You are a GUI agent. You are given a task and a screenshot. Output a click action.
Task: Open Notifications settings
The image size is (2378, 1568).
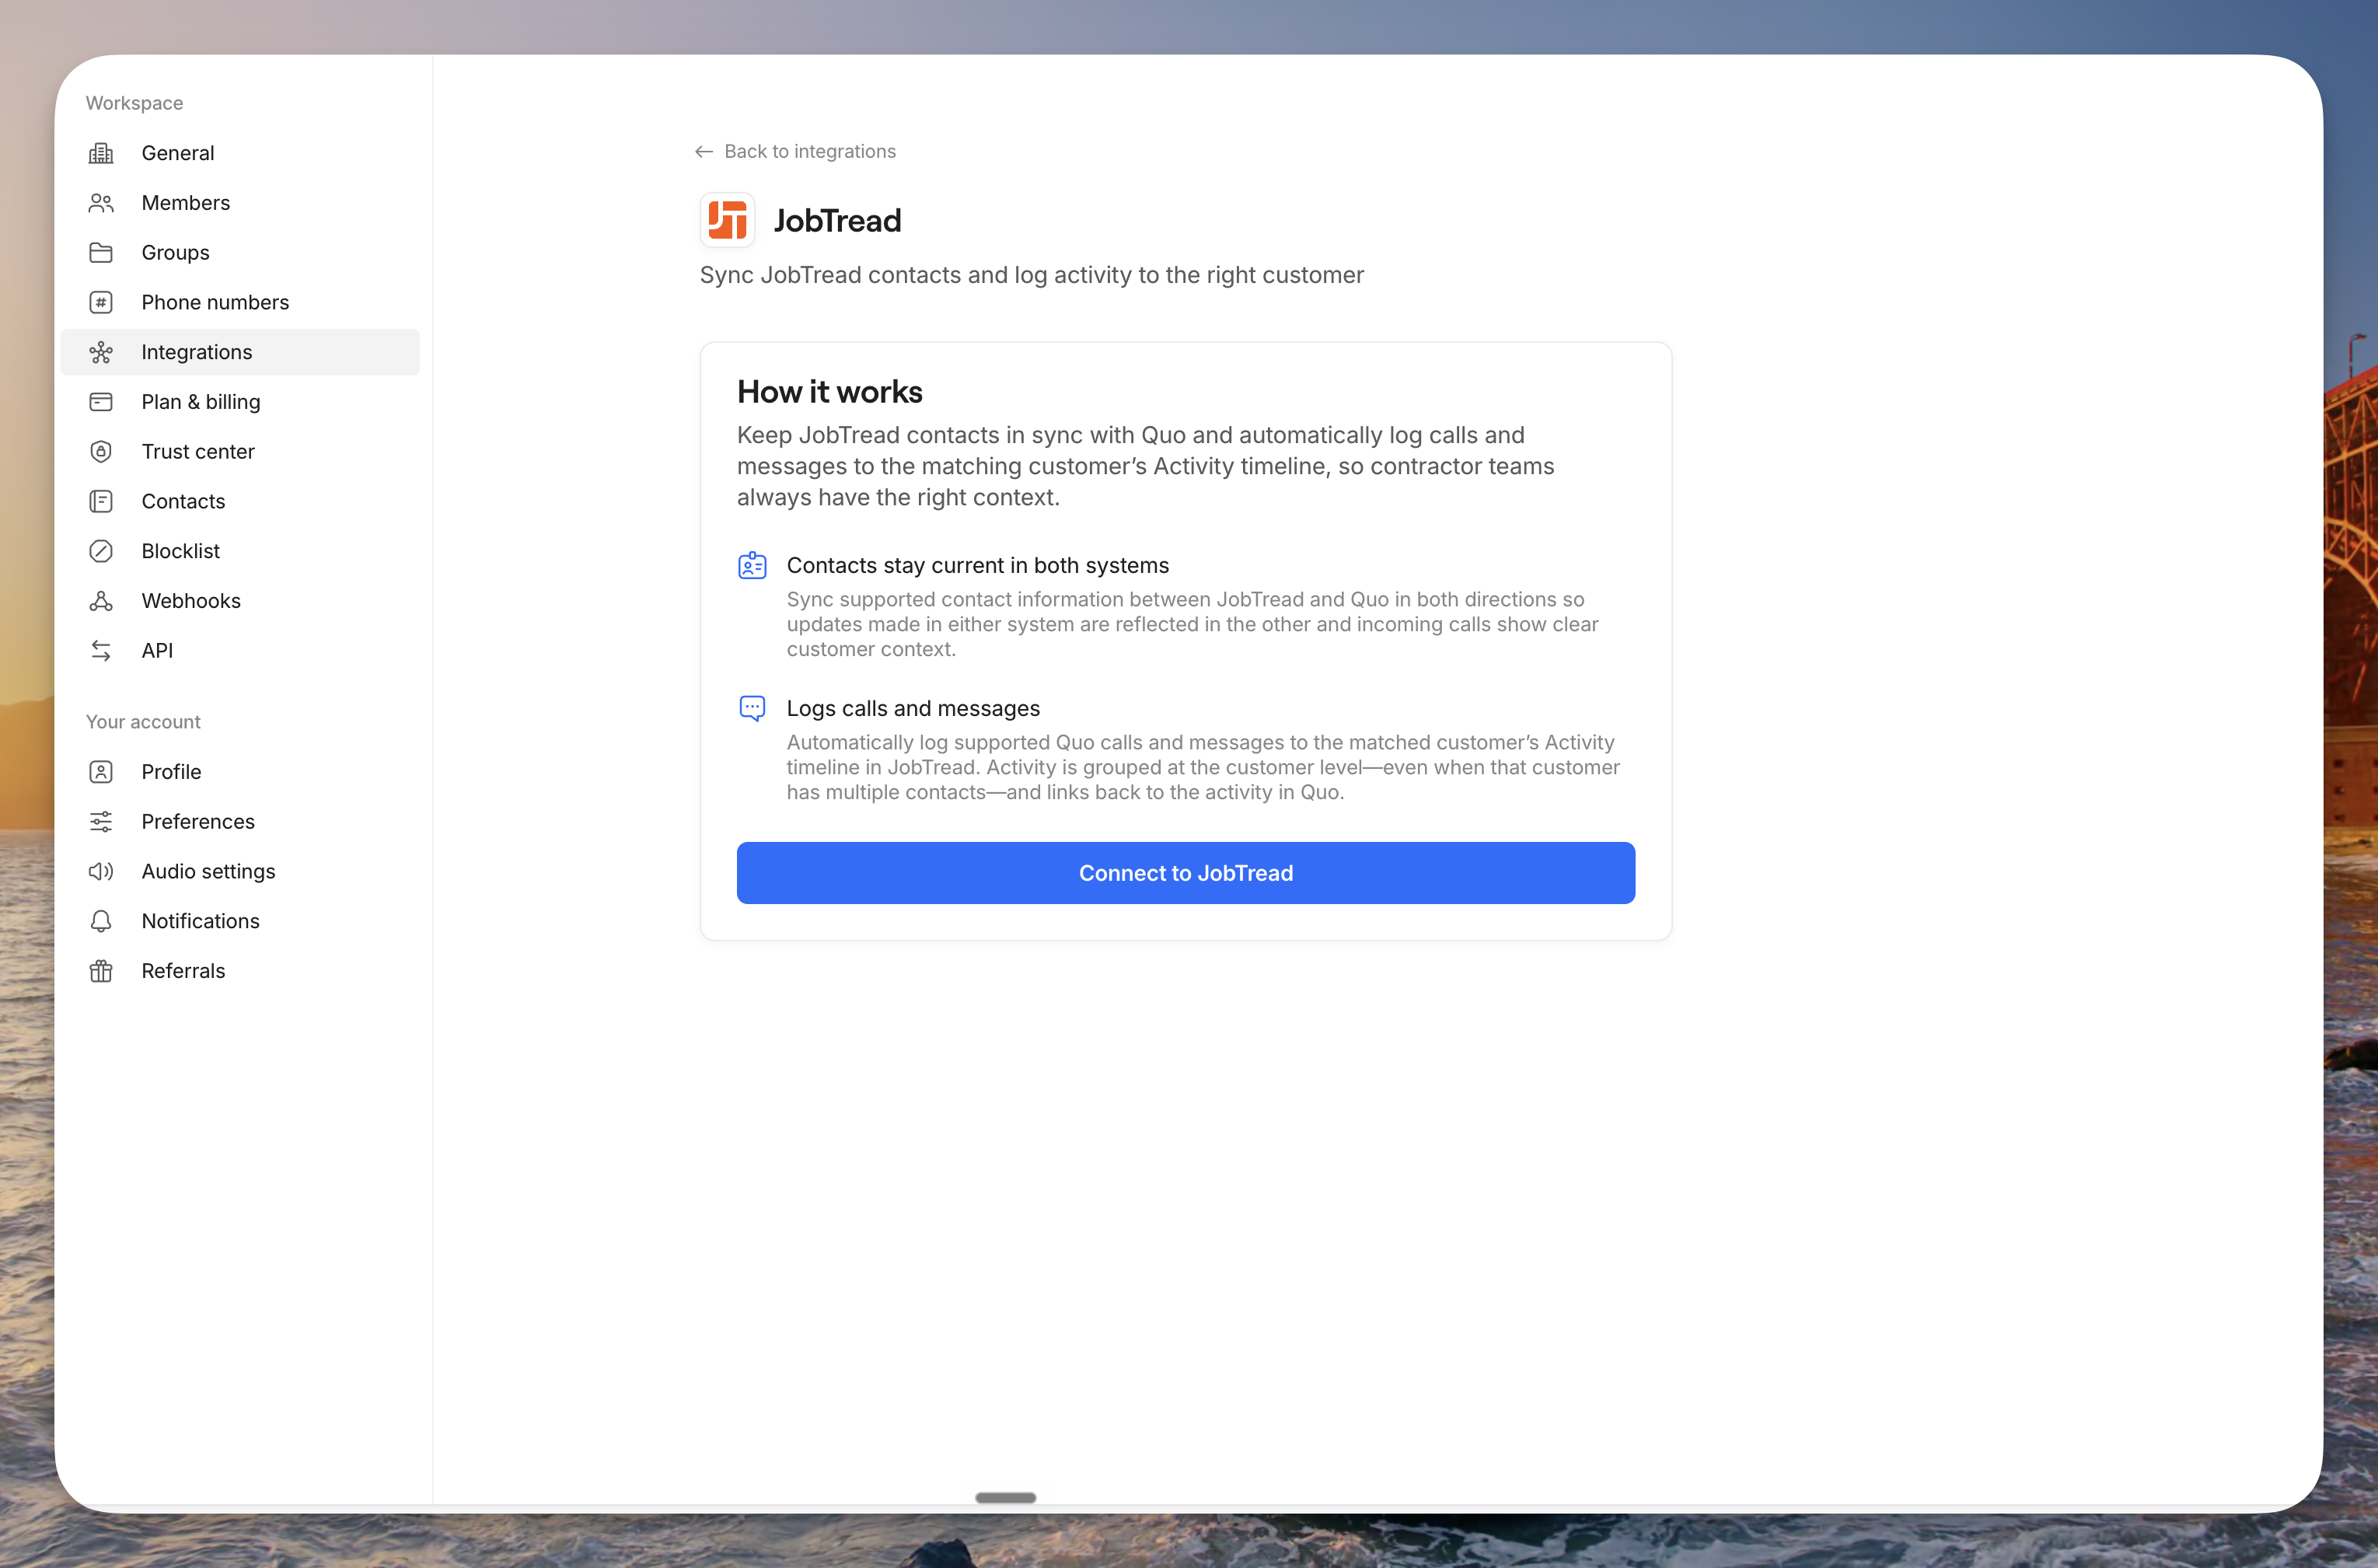coord(240,921)
